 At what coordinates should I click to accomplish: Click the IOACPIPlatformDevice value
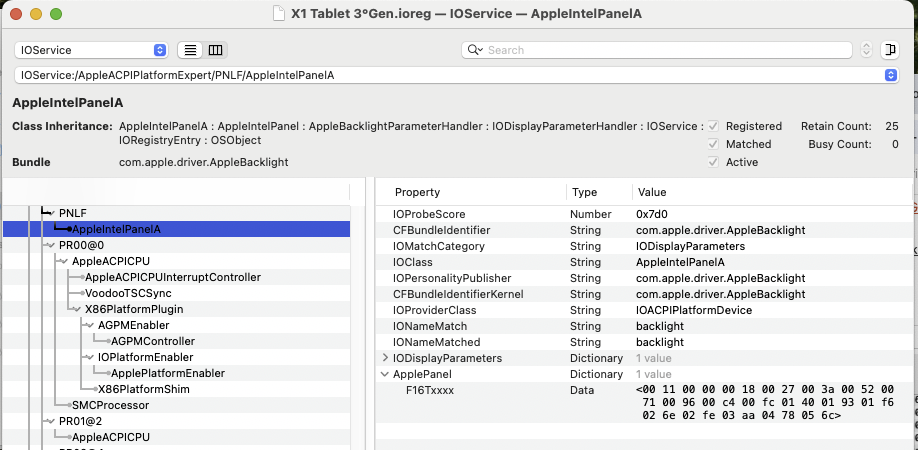click(694, 310)
